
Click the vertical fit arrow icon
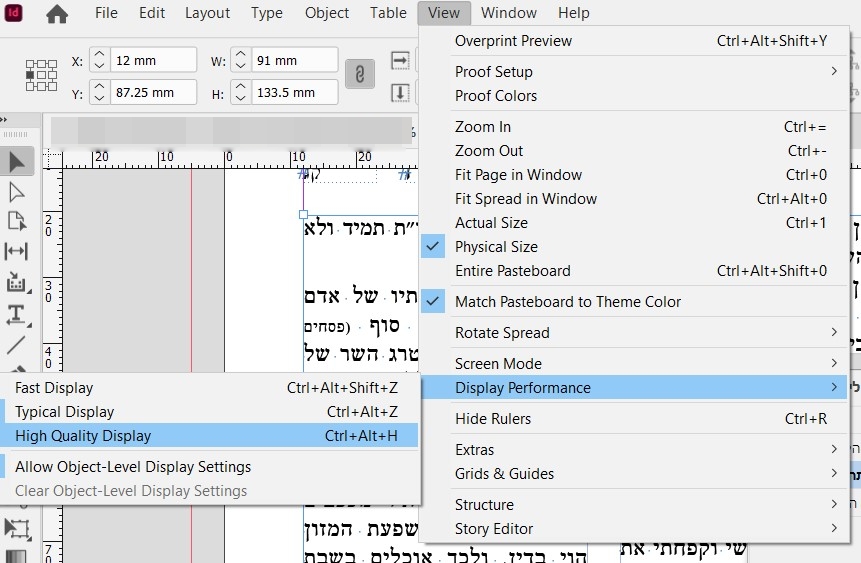[x=400, y=92]
